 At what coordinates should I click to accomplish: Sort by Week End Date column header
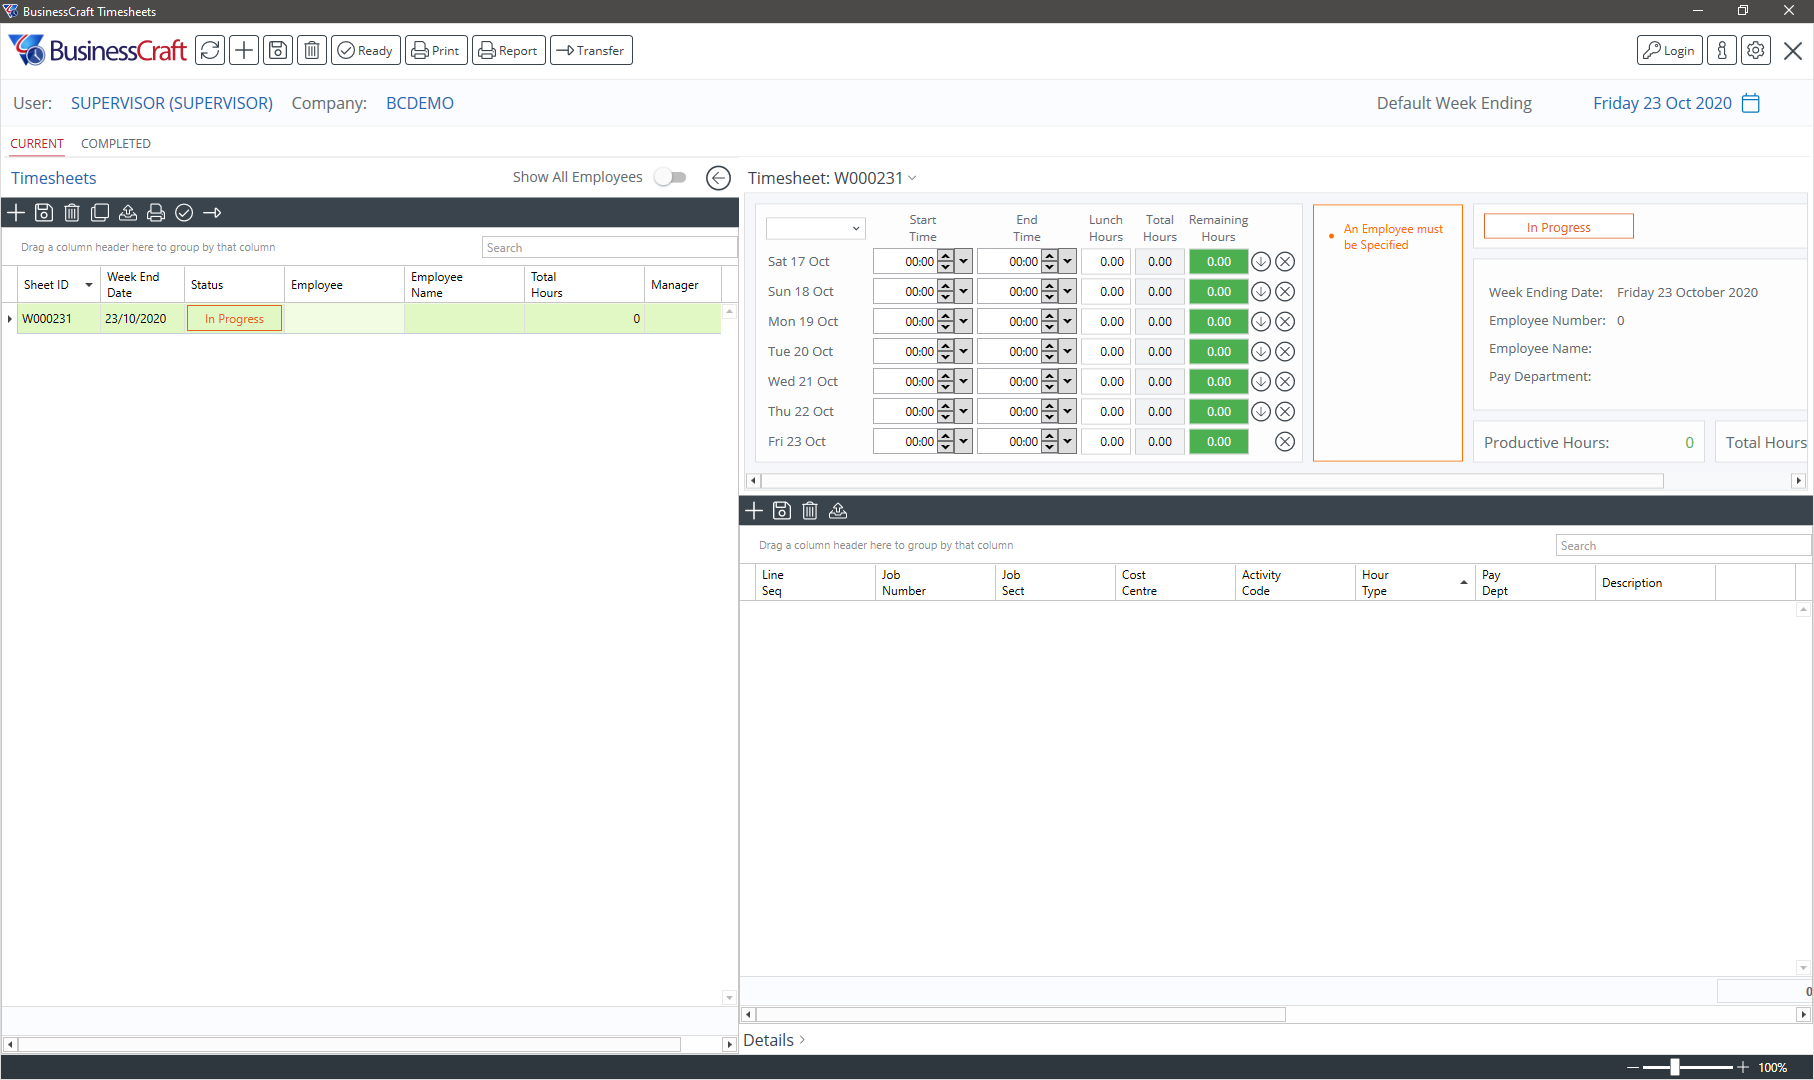[x=142, y=285]
